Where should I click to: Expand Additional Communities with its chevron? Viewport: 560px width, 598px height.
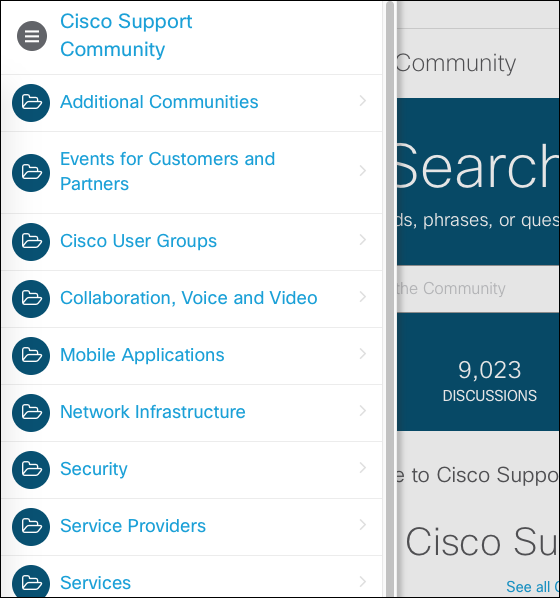click(363, 101)
